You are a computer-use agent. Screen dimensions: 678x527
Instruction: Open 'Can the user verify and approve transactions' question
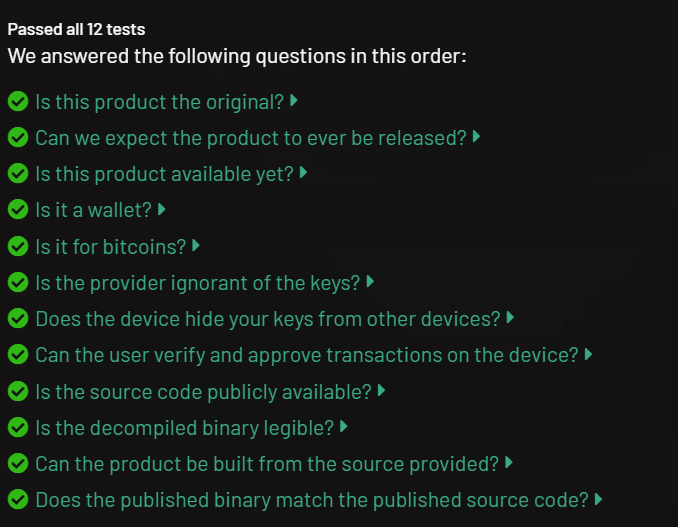coord(307,355)
